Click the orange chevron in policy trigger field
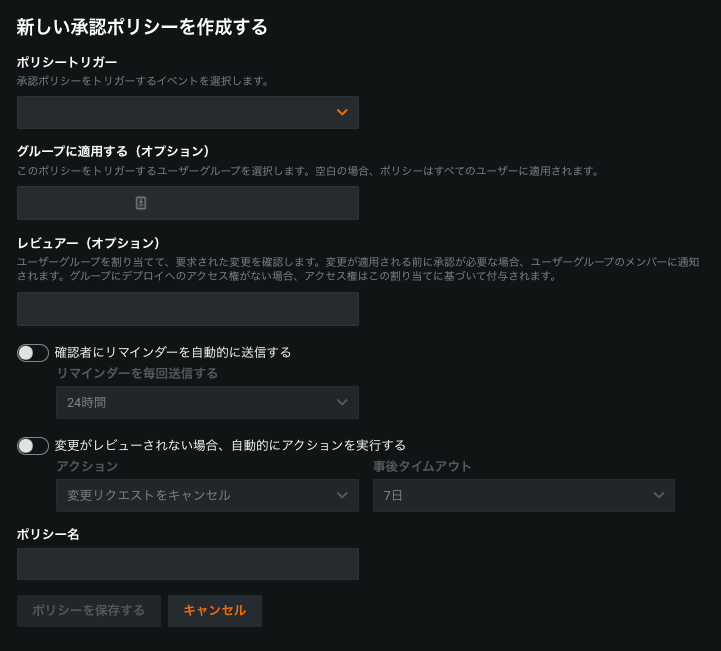The width and height of the screenshot is (721, 651). [x=342, y=113]
